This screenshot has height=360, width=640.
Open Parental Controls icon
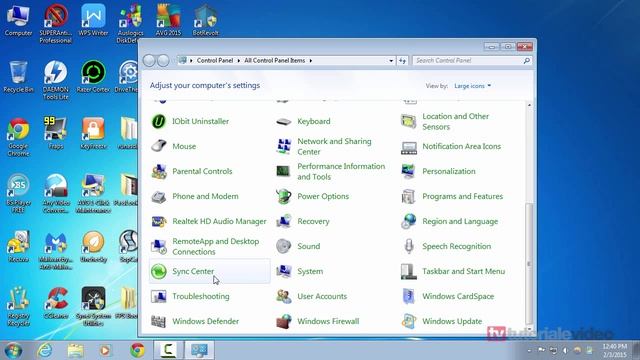coord(159,171)
